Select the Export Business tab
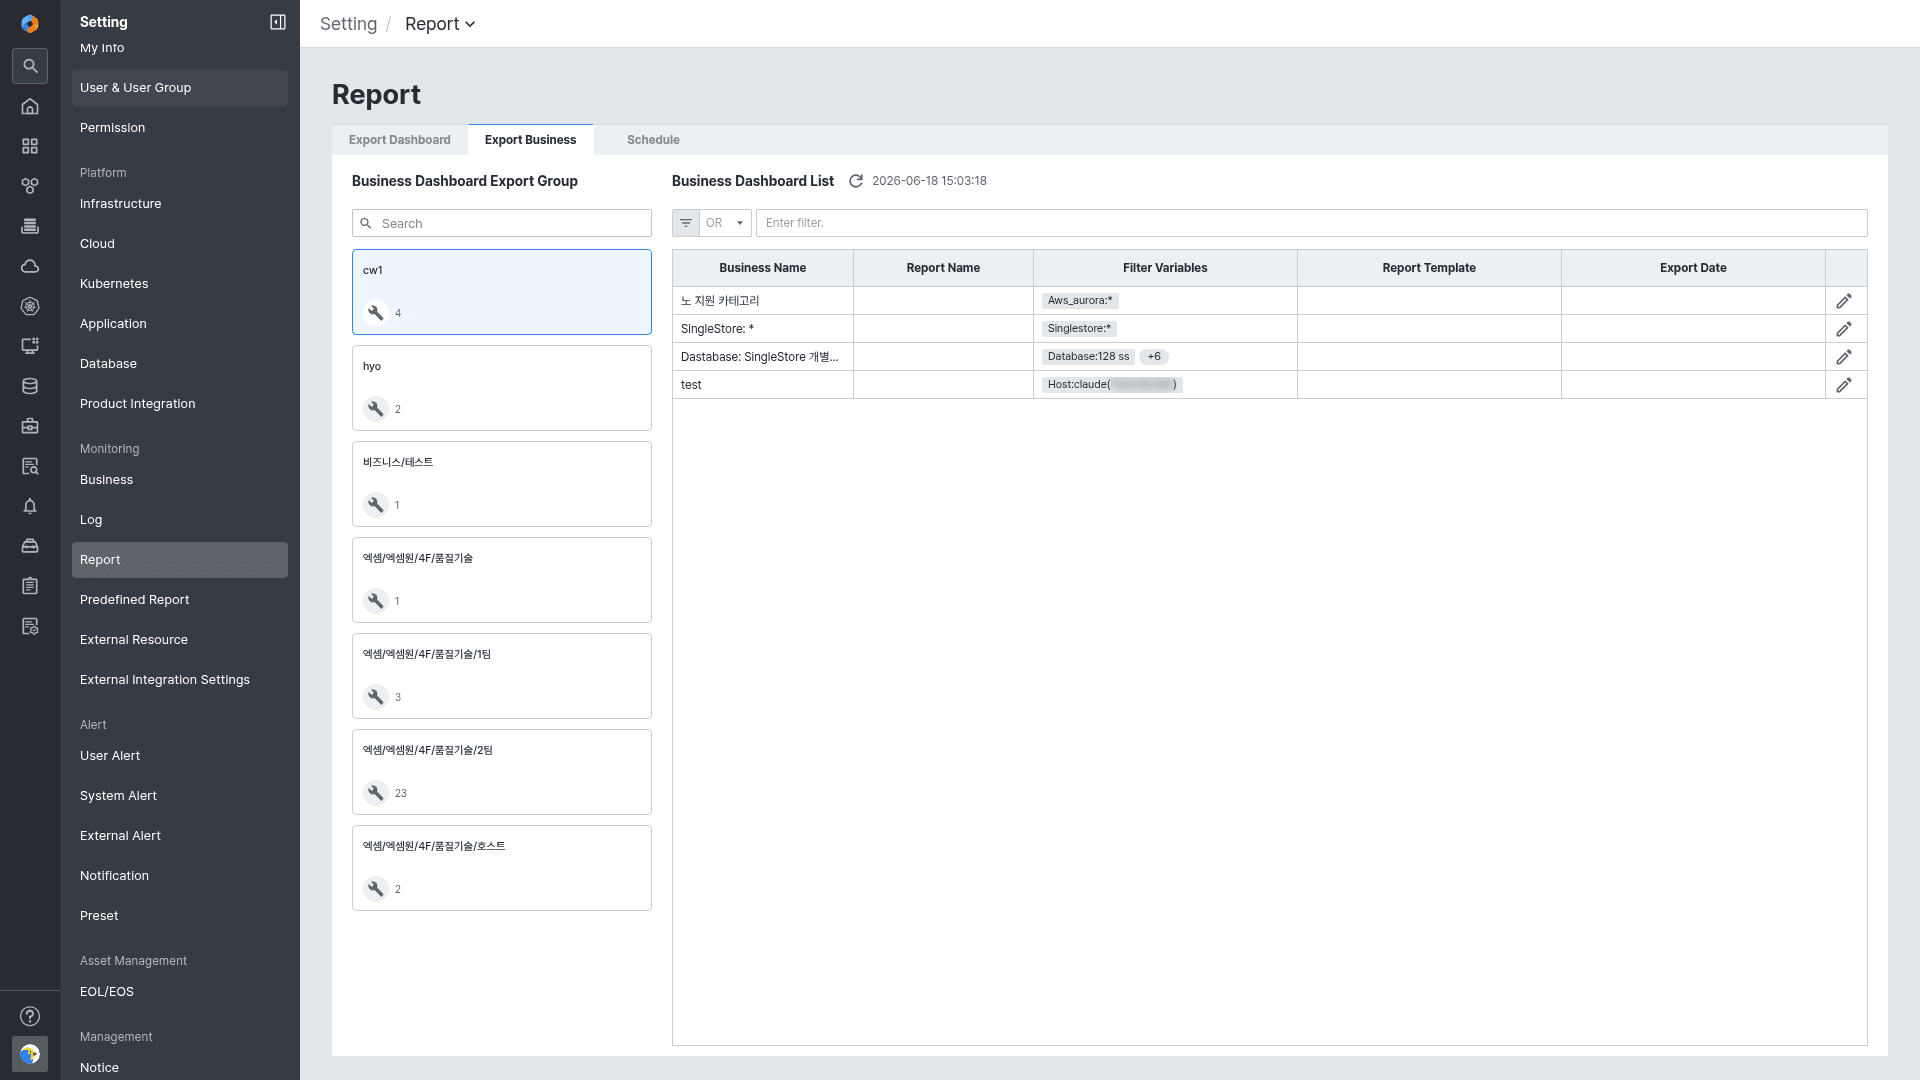Screen dimensions: 1920x1080 point(530,140)
